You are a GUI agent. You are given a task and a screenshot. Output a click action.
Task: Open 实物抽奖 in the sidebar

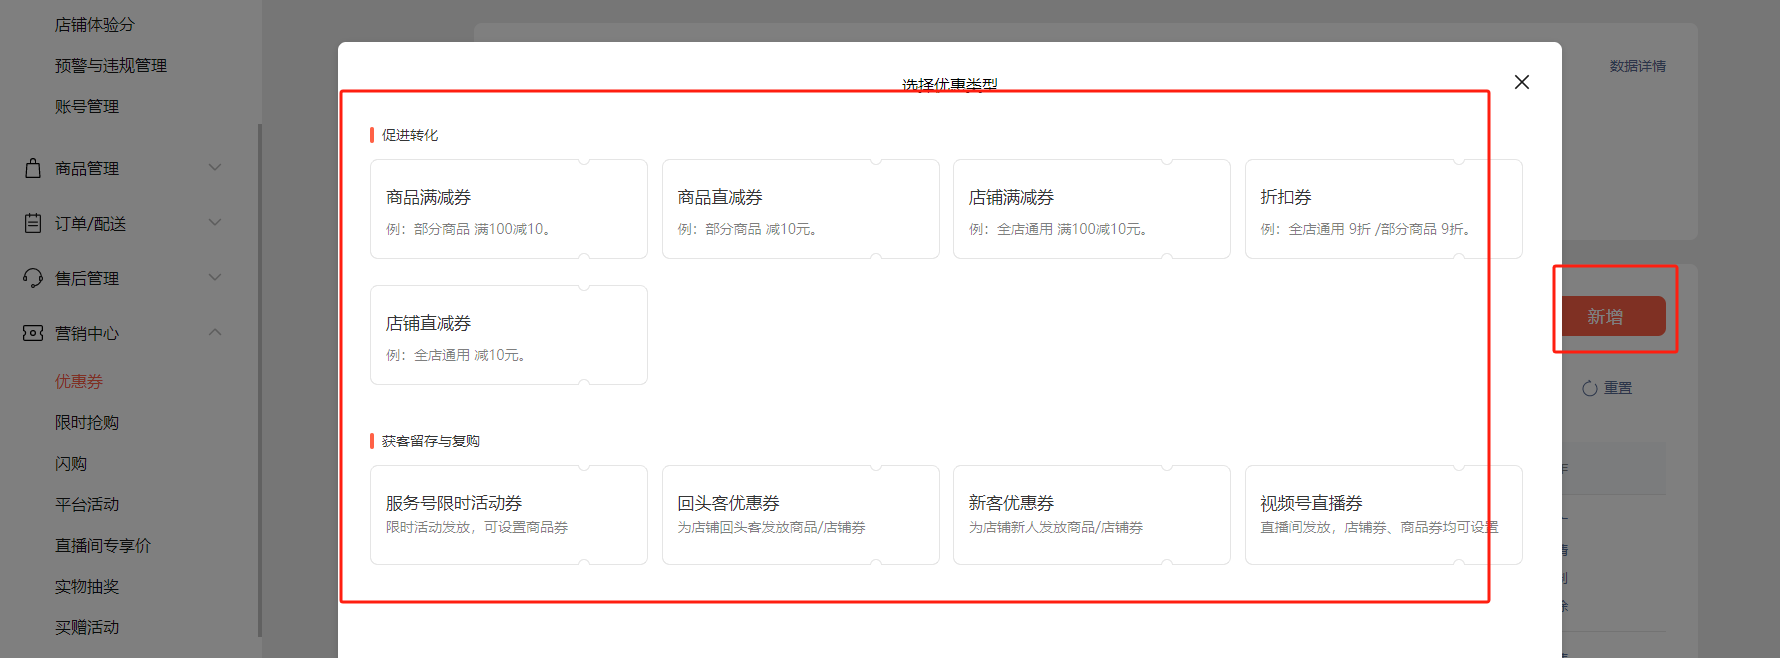point(87,586)
